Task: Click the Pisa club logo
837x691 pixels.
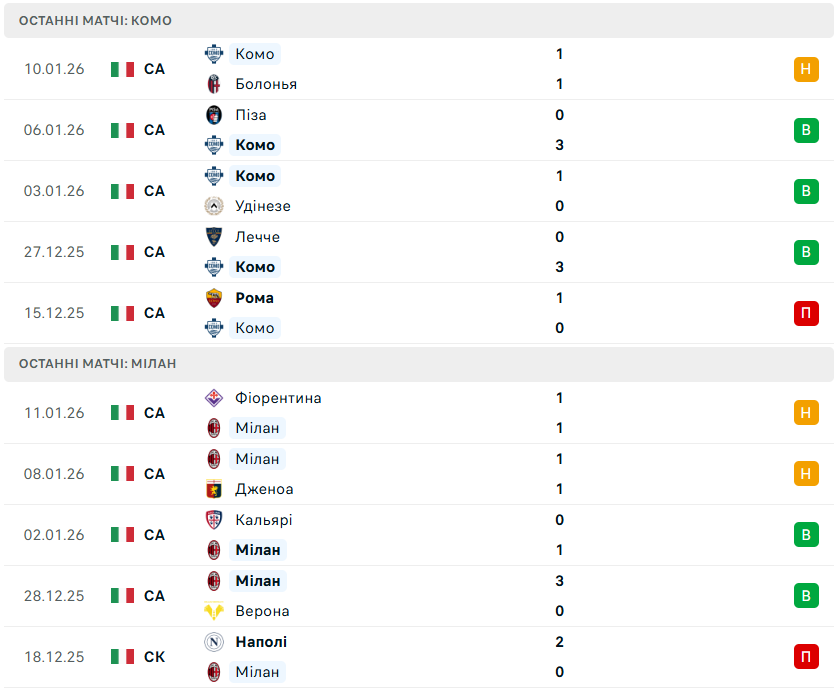Action: pos(213,115)
